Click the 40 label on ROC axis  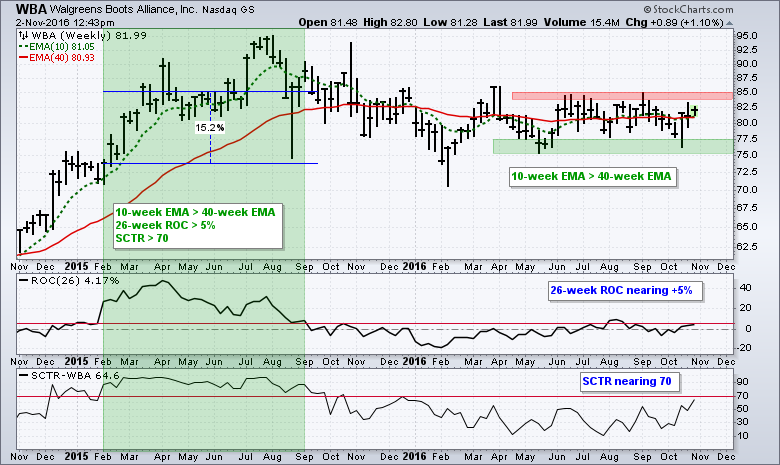(x=746, y=287)
